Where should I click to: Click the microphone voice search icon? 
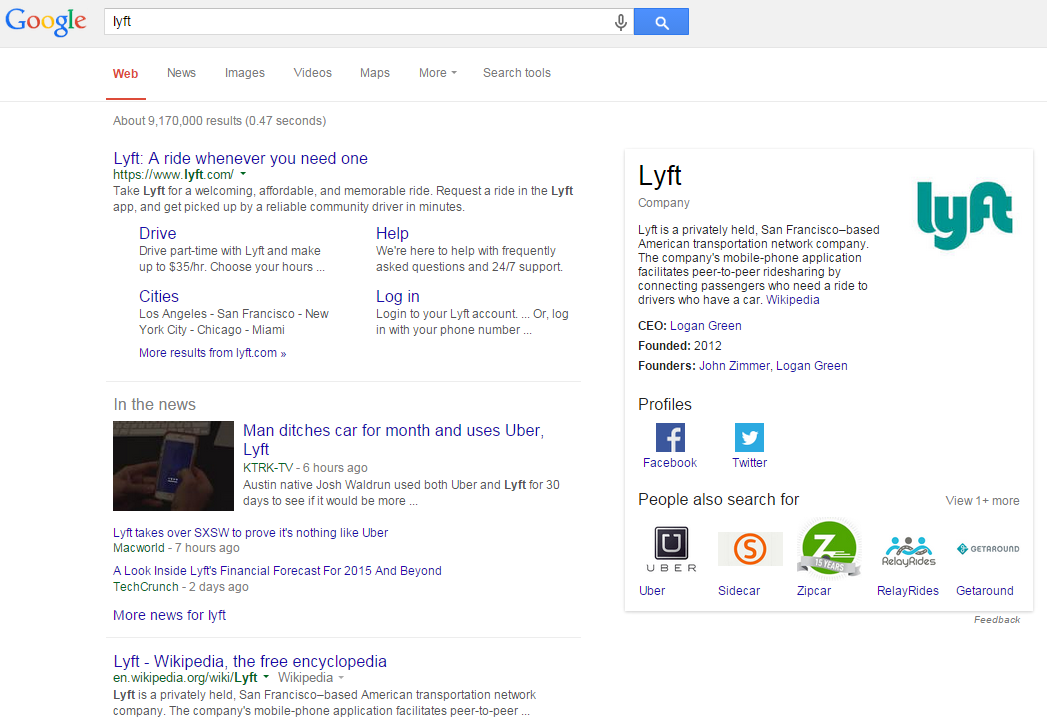coord(621,22)
